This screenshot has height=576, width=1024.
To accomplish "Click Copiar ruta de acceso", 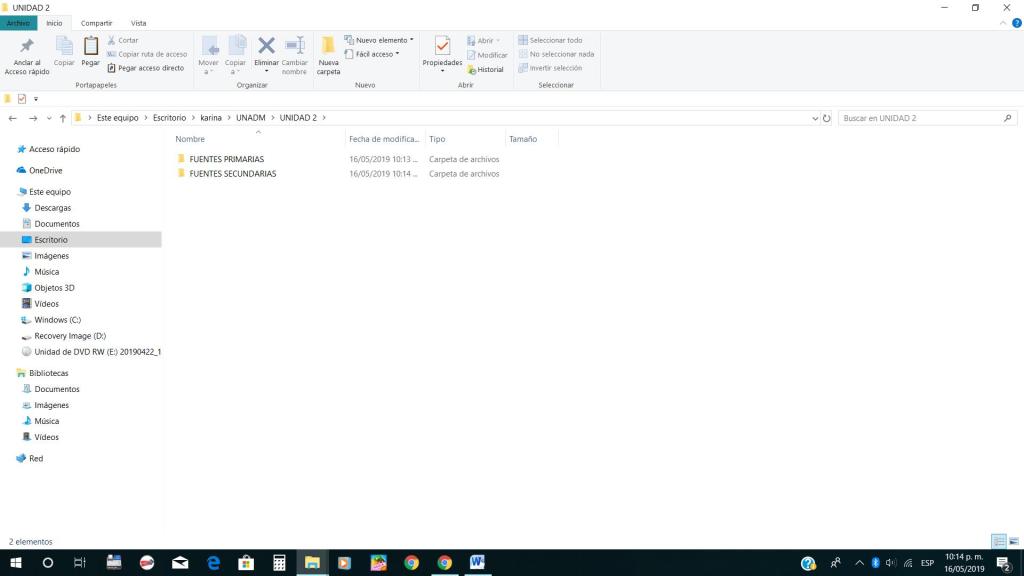I will (147, 54).
